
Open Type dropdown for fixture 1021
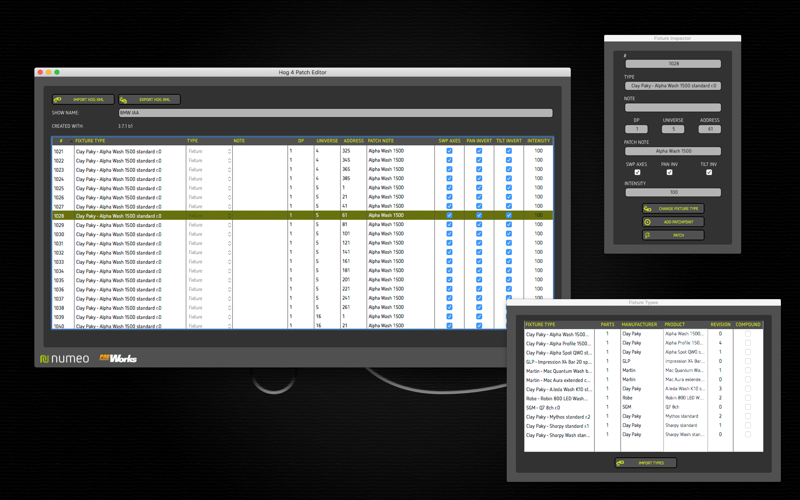pos(209,151)
